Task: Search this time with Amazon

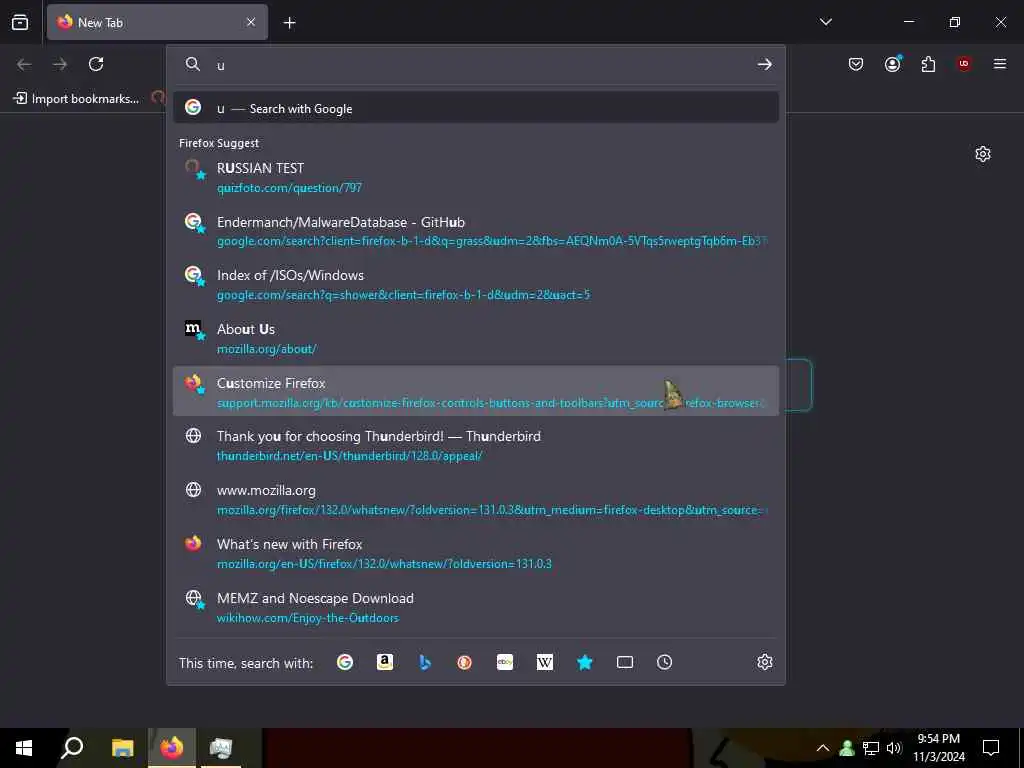Action: click(x=385, y=662)
